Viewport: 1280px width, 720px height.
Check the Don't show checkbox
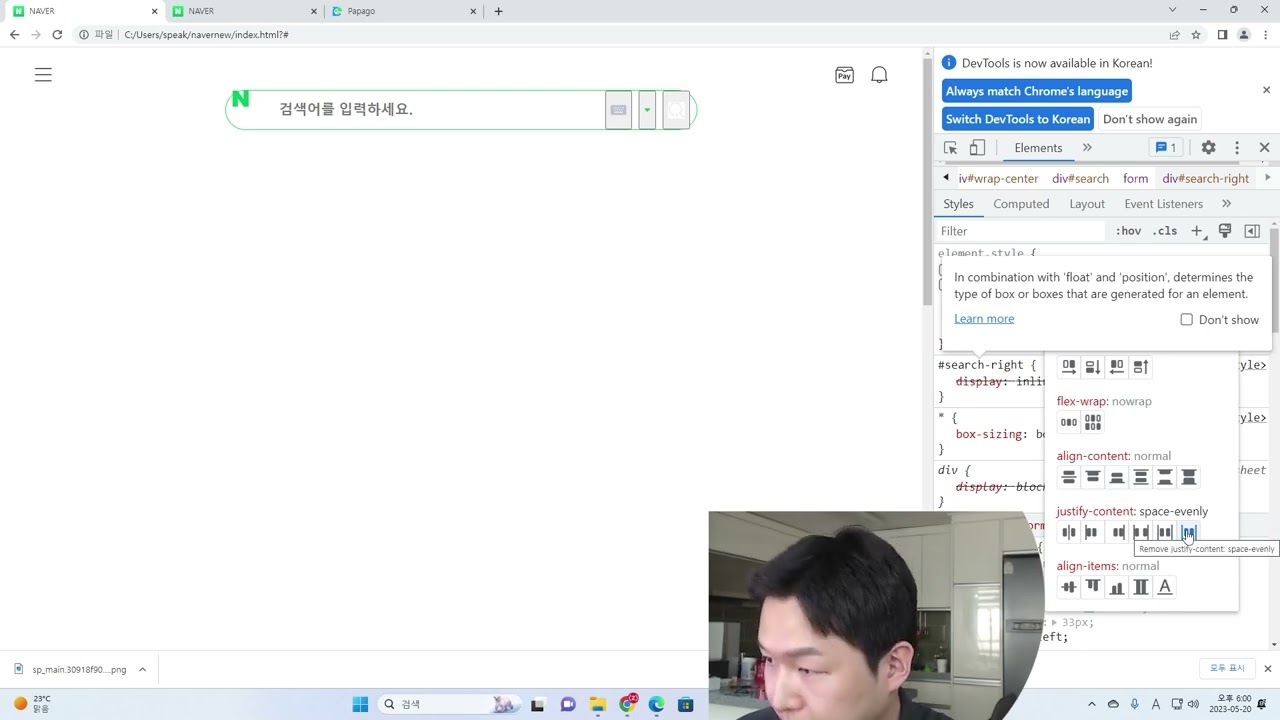pos(1186,320)
